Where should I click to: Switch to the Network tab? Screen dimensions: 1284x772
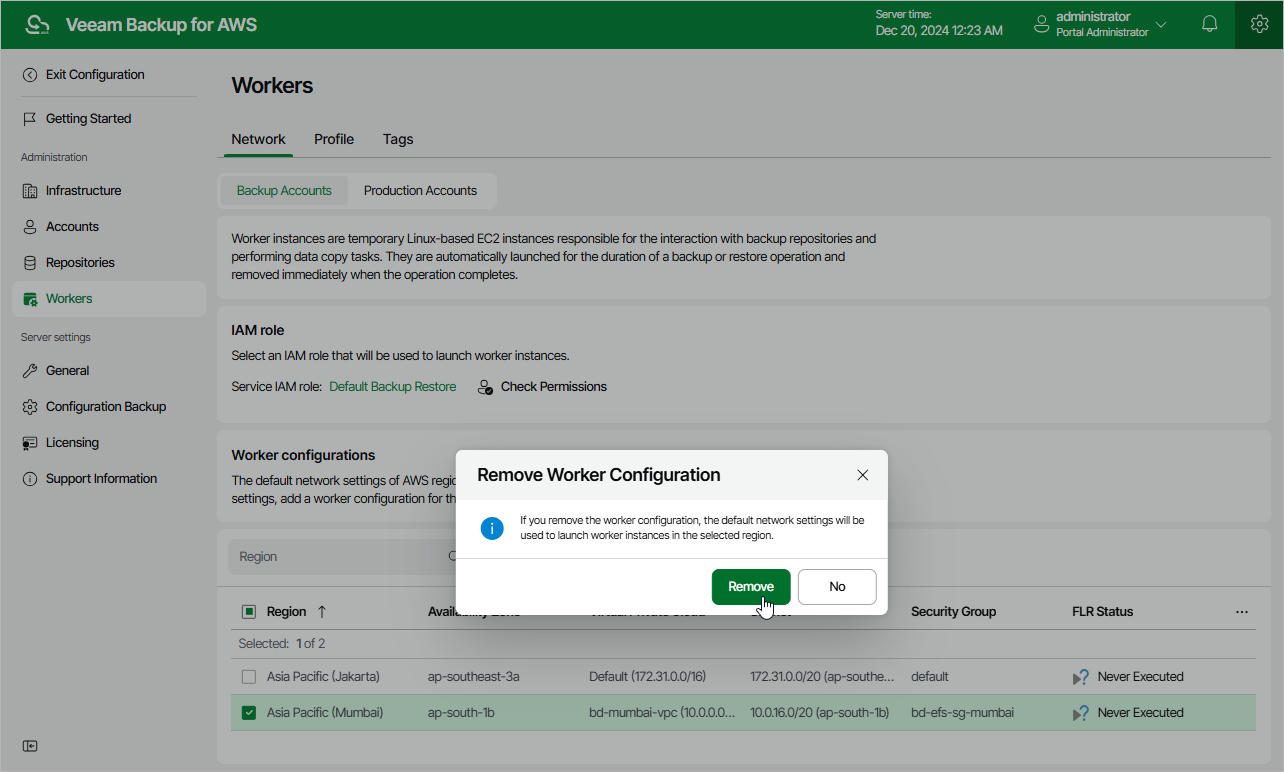[258, 140]
